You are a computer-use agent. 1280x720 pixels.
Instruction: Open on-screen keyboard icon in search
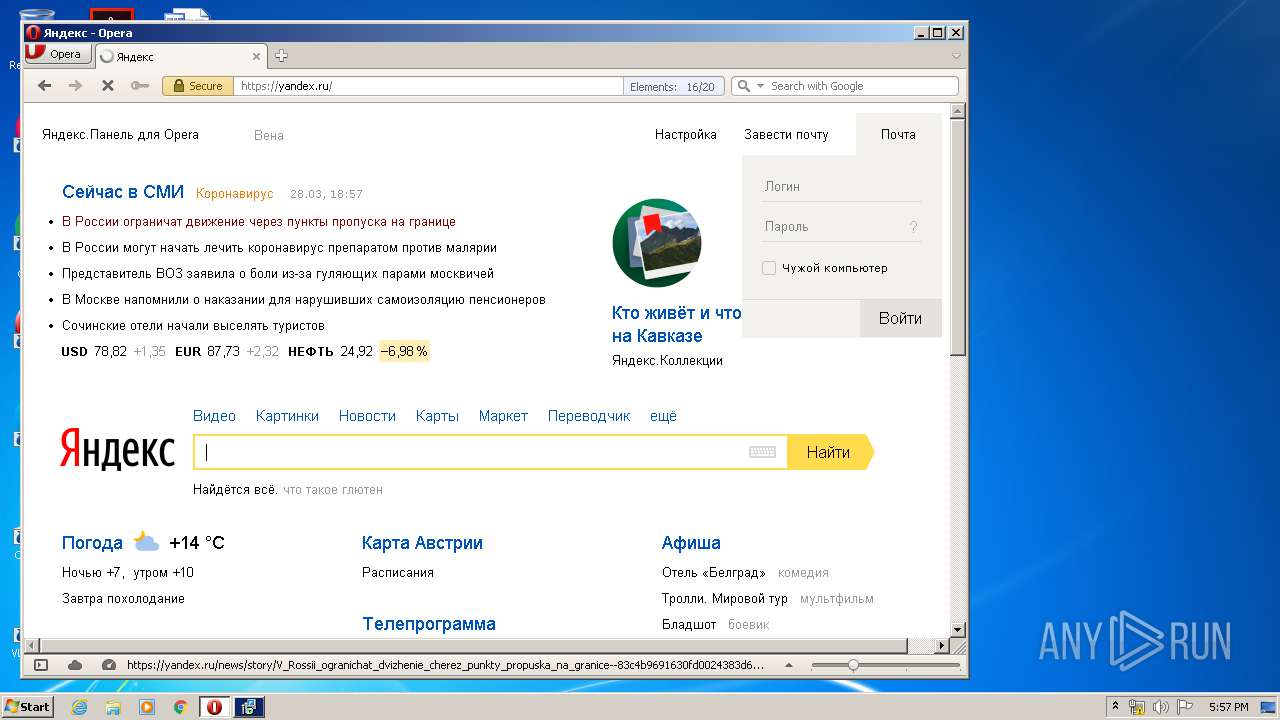(762, 452)
